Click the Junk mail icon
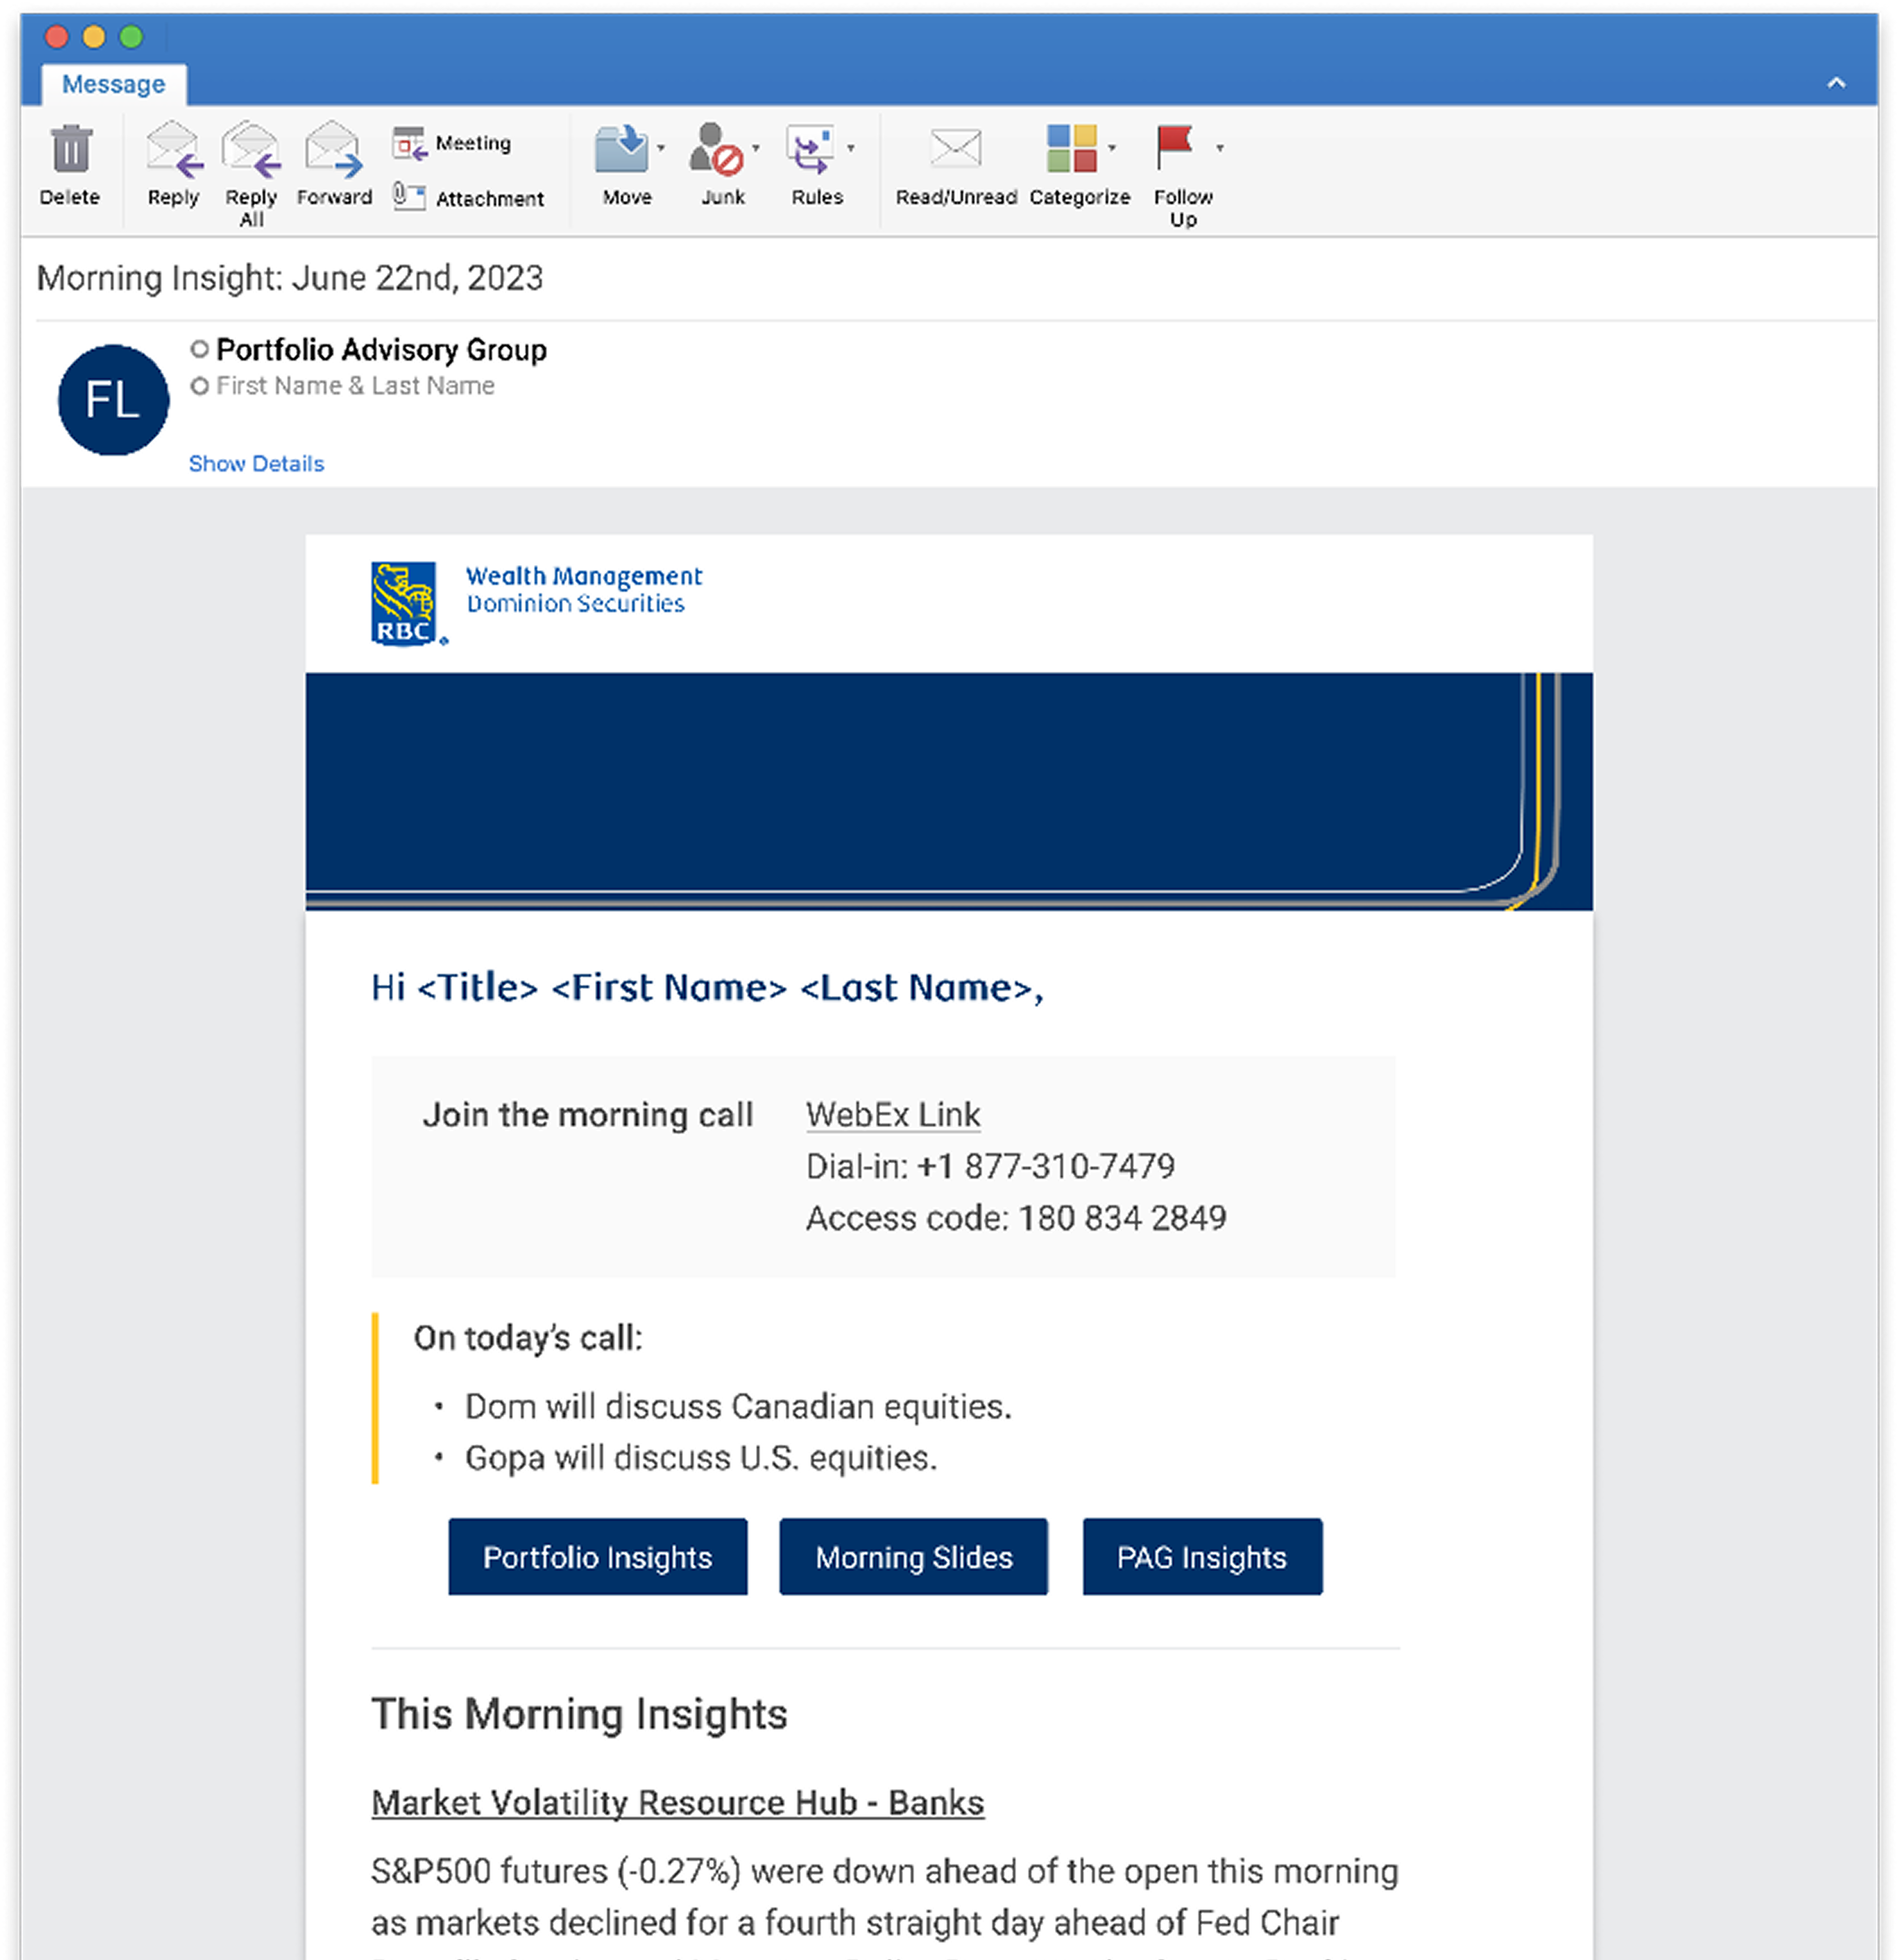Screen dimensions: 1899x1960 point(716,150)
